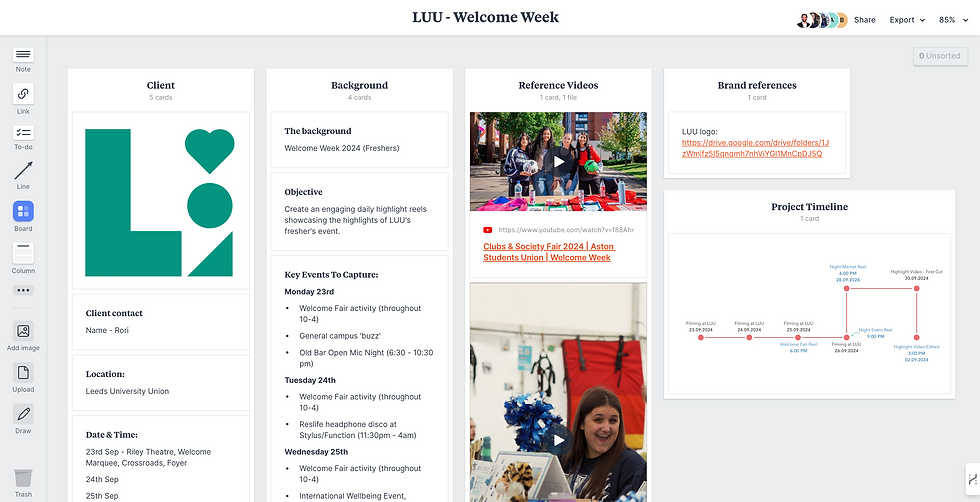This screenshot has width=980, height=502.
Task: Click the board title LUU - Welcome Week
Action: [486, 18]
